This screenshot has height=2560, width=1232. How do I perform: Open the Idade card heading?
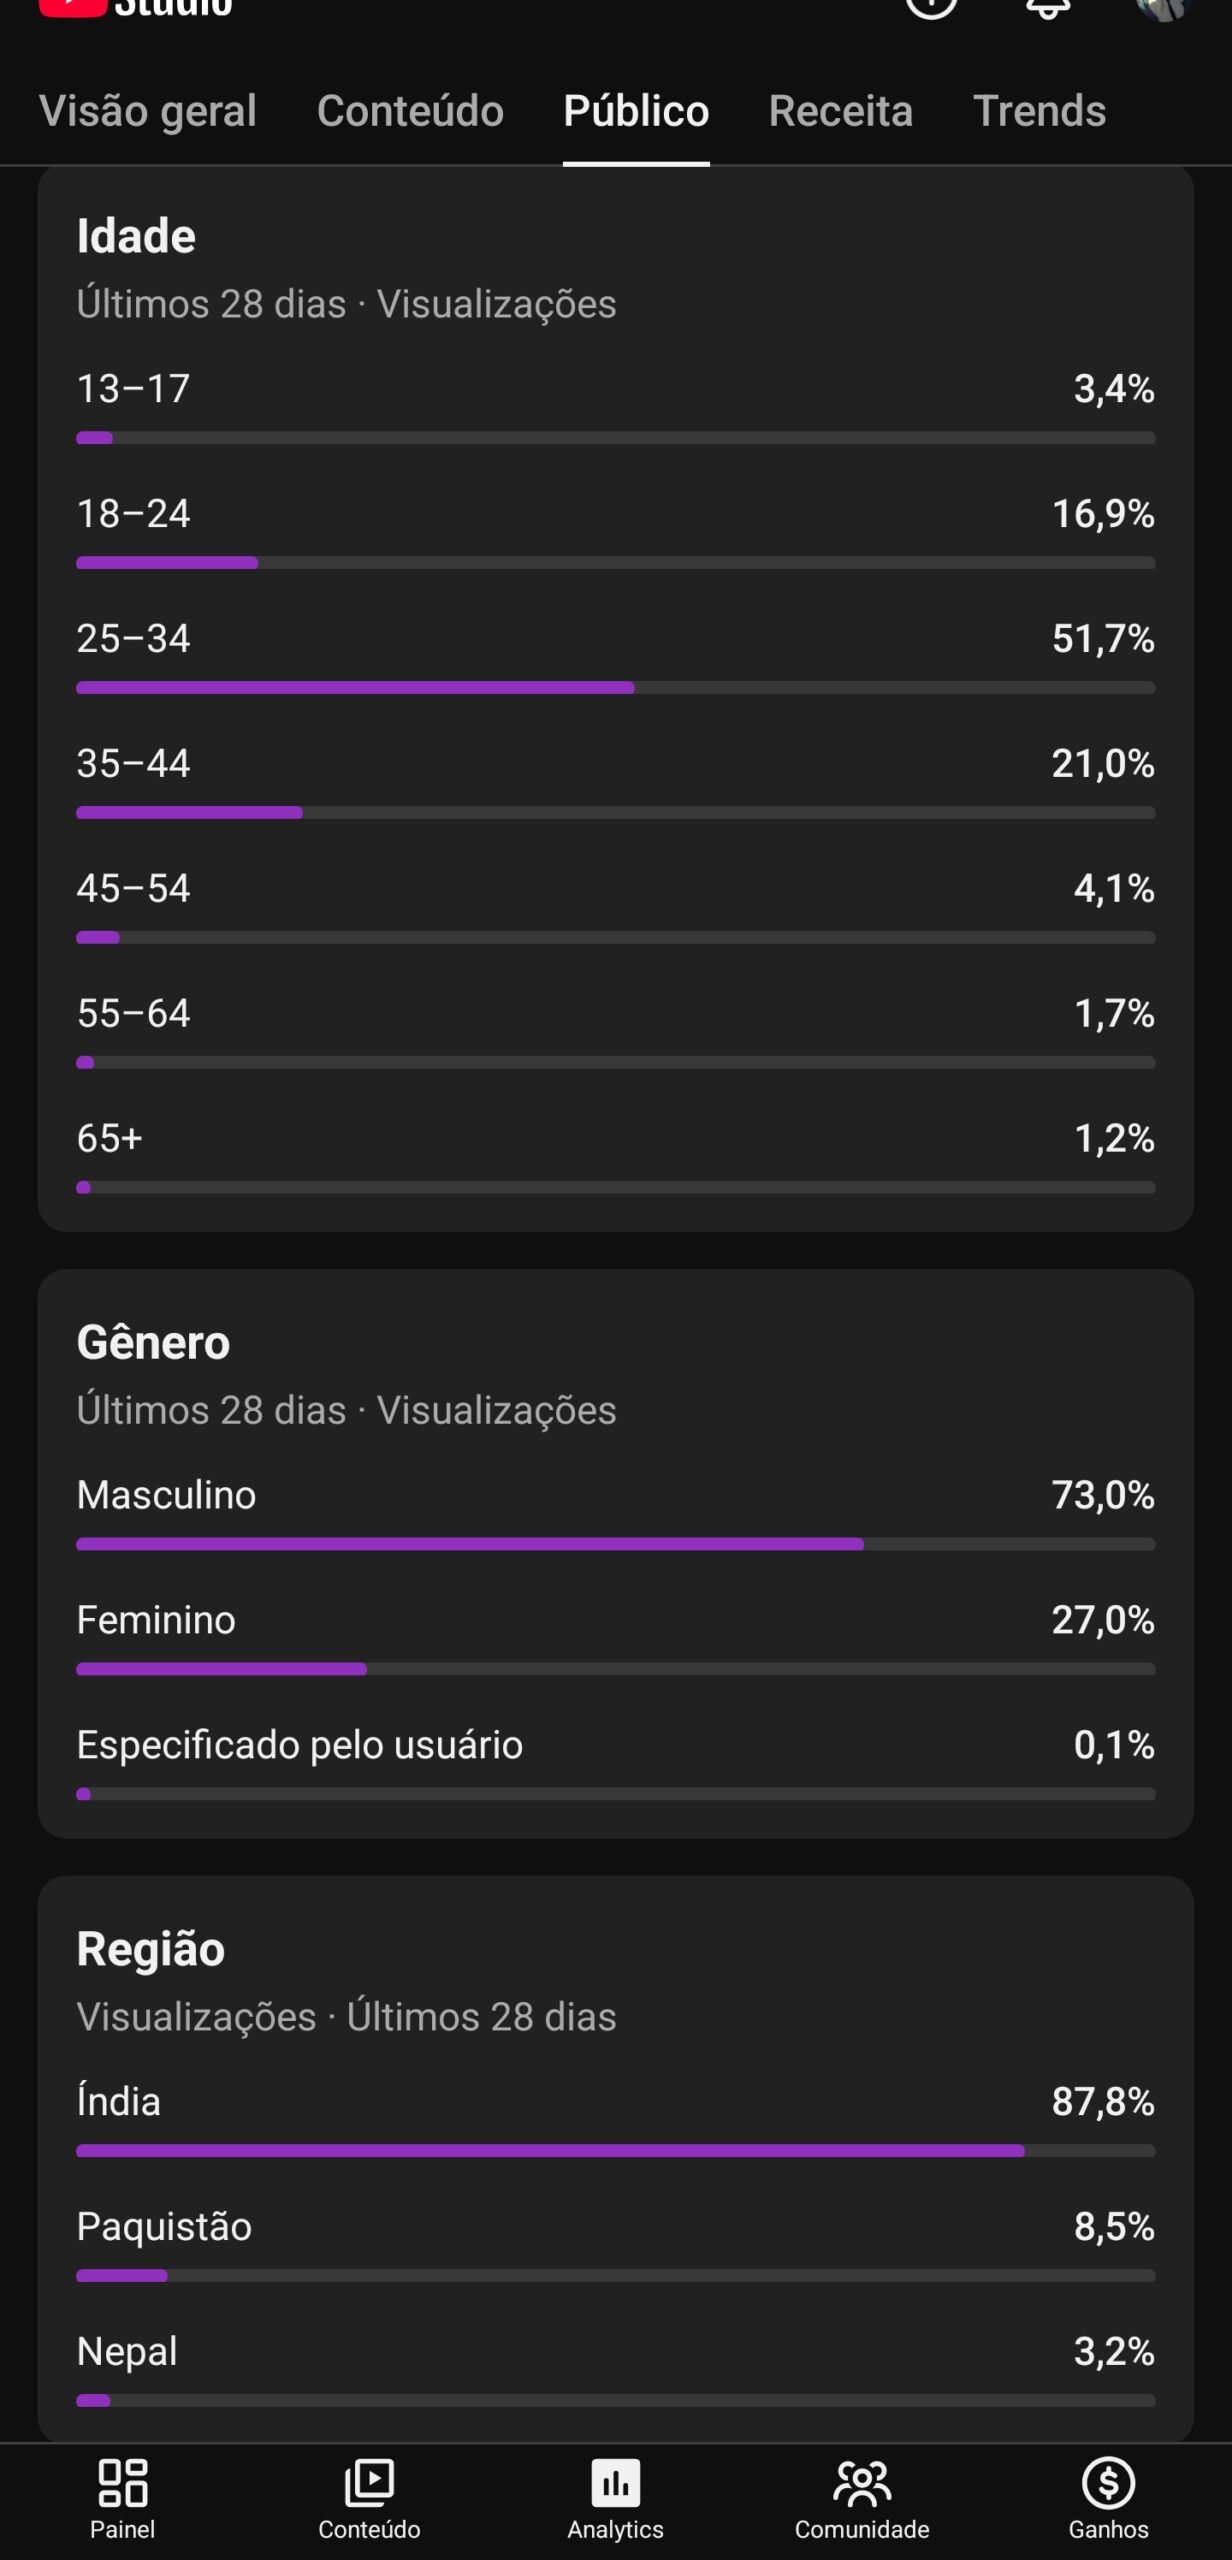[136, 237]
